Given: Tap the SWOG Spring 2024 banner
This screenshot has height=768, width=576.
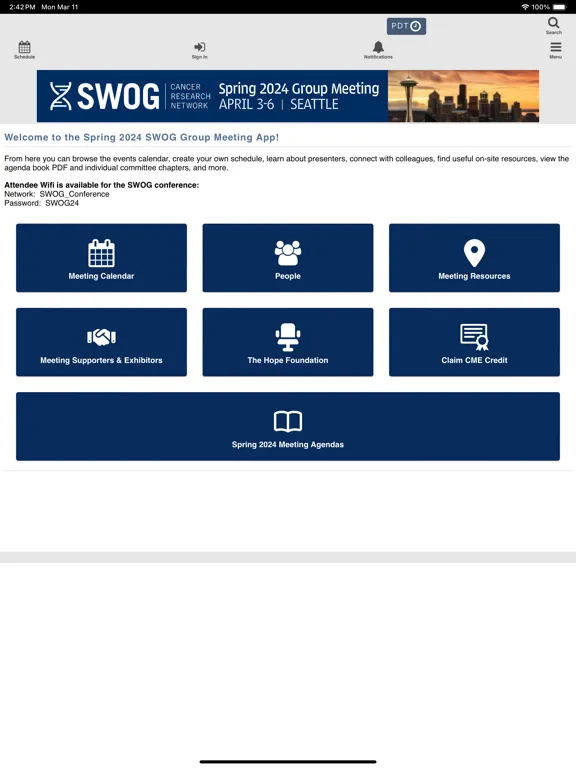Looking at the screenshot, I should (x=288, y=96).
